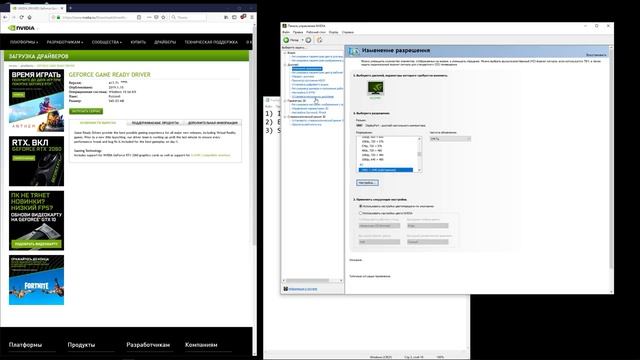This screenshot has height=360, width=640.
Task: Open the RTX. ВКЛ GeForce RTX 2080 banner
Action: tap(36, 161)
